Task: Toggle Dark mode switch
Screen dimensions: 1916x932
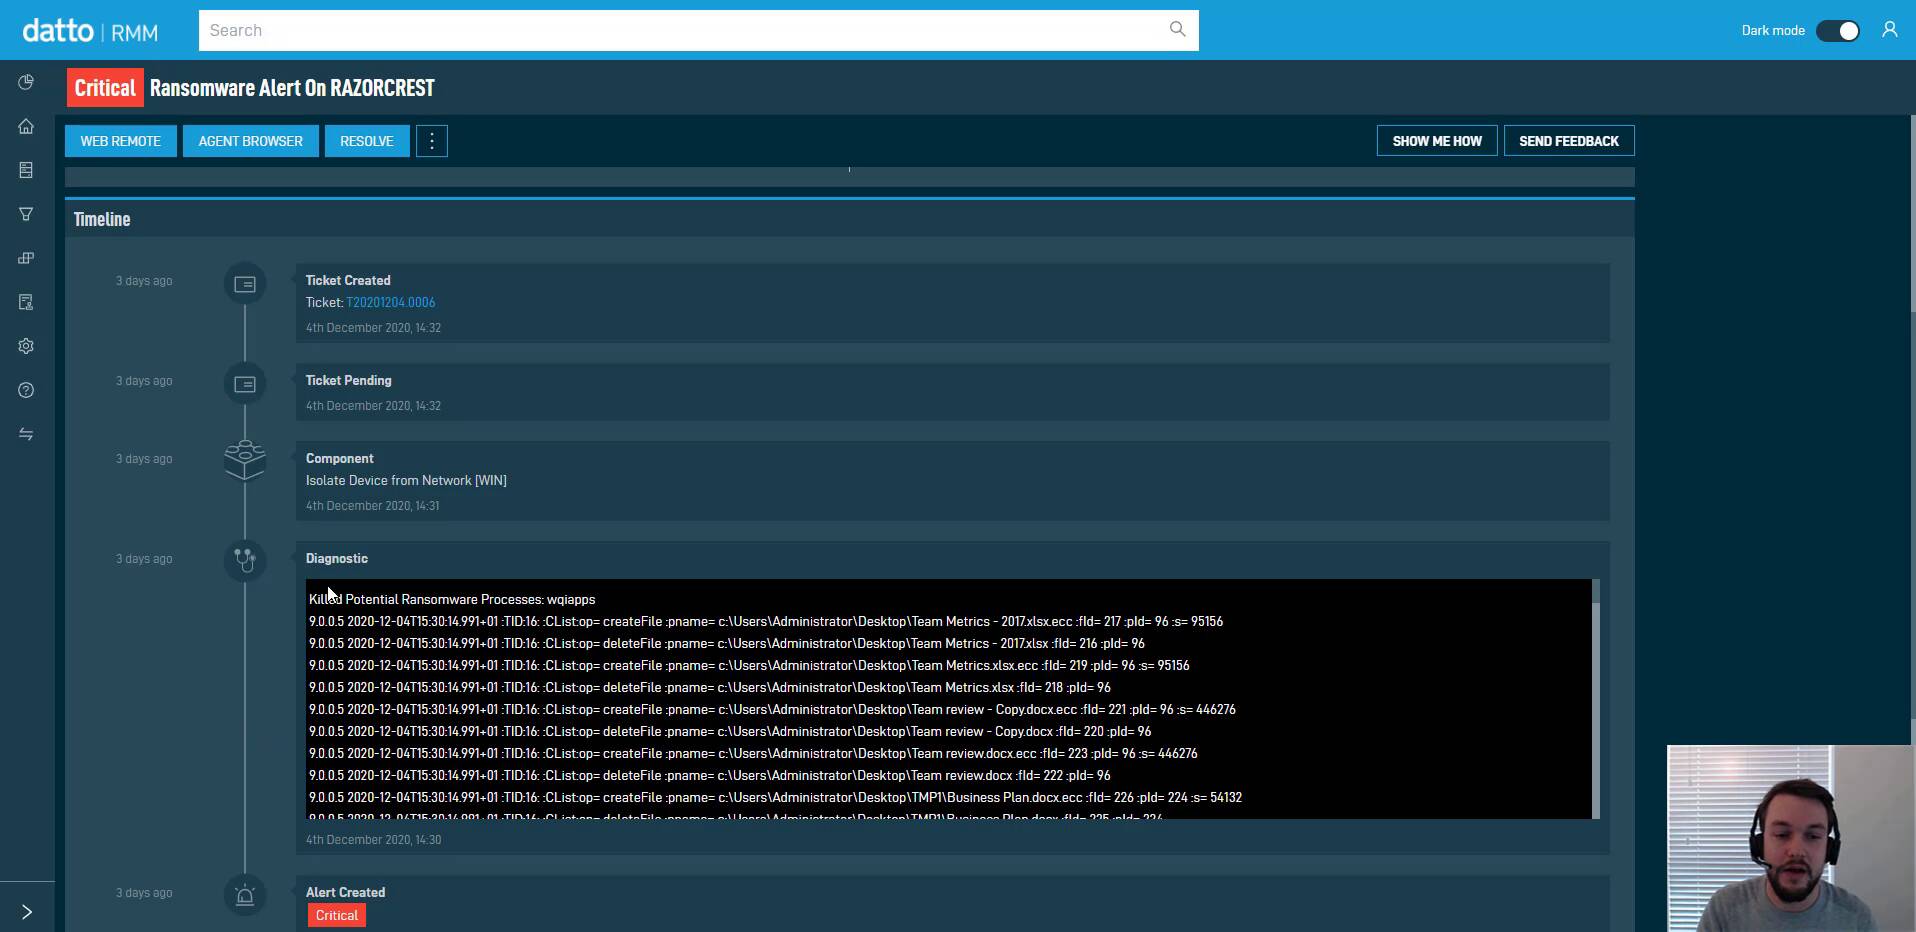Action: (x=1837, y=31)
